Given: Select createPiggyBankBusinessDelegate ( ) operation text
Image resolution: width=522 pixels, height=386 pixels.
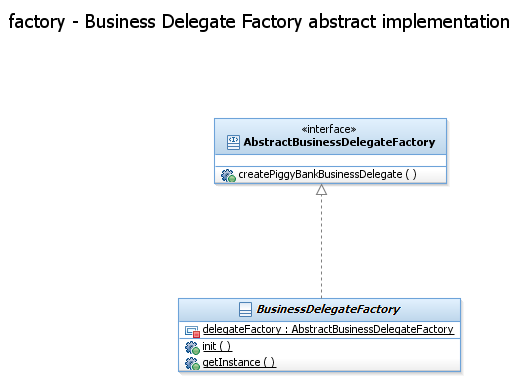Looking at the screenshot, I should (327, 174).
